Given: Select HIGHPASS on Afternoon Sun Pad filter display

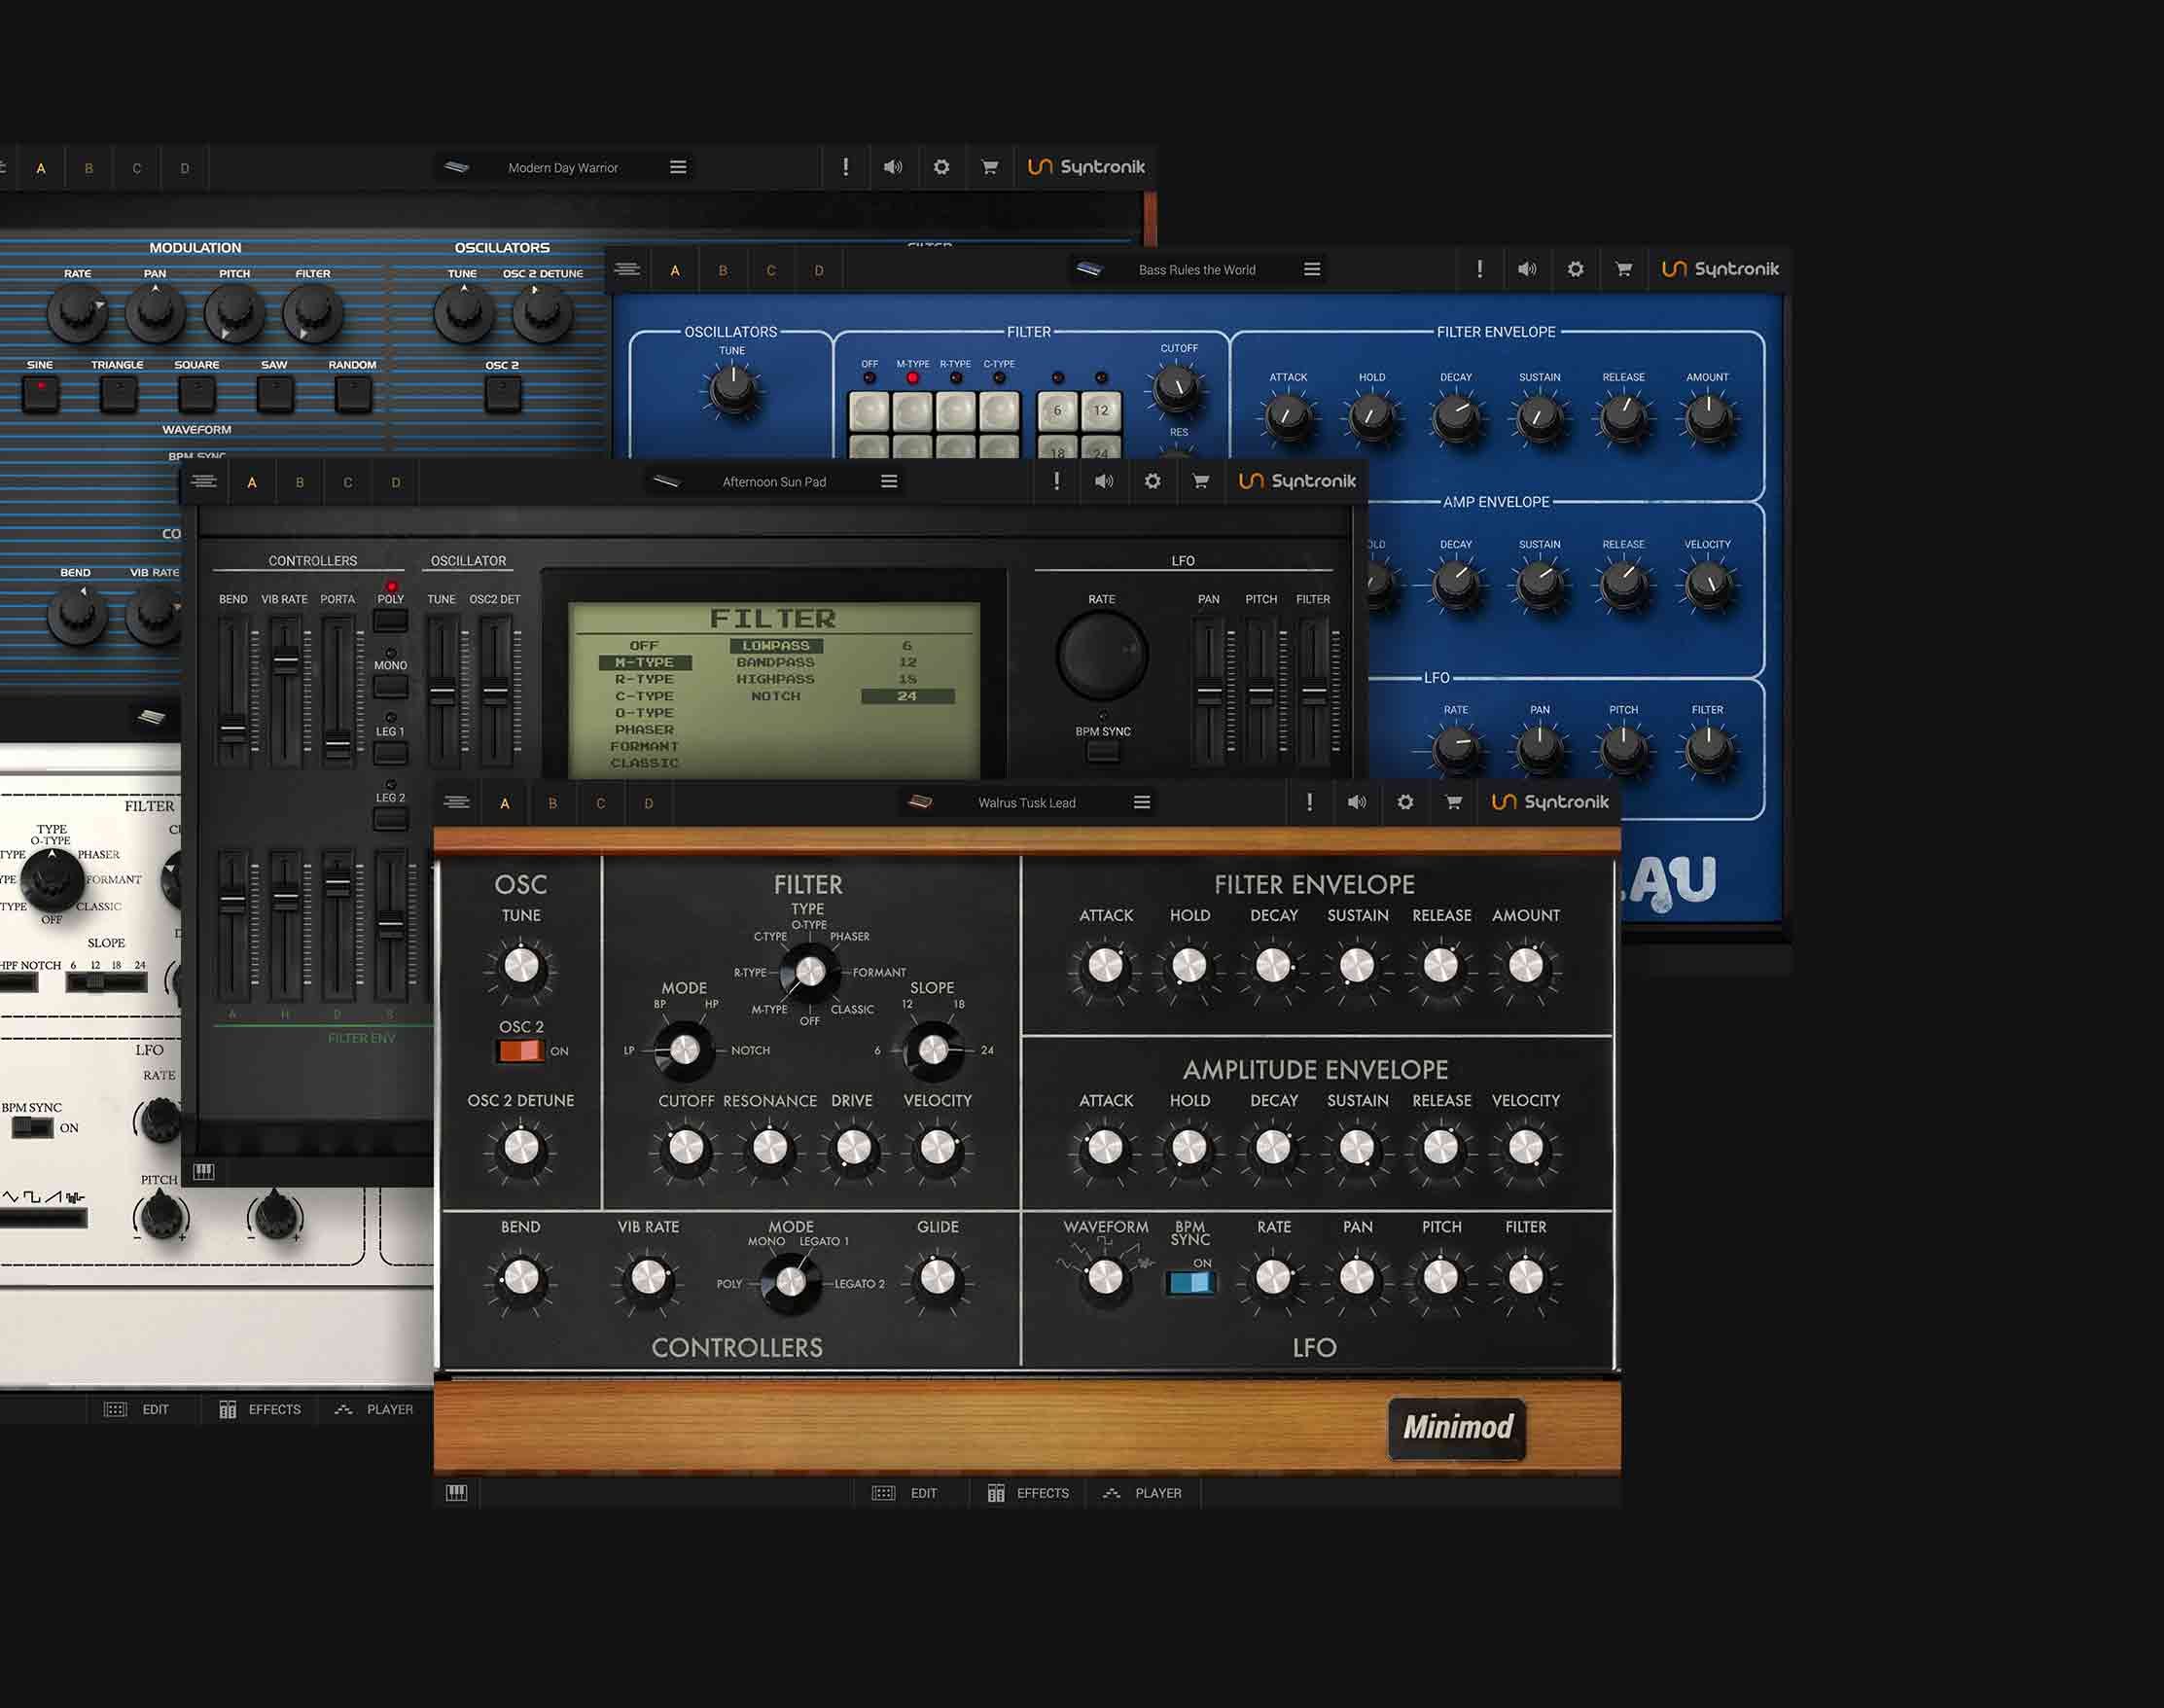Looking at the screenshot, I should [775, 679].
